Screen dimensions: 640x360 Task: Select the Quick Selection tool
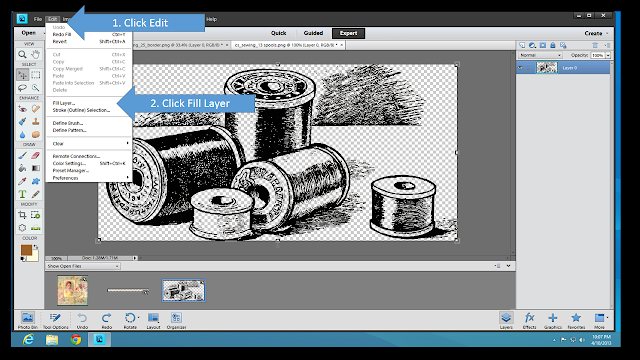(x=36, y=88)
